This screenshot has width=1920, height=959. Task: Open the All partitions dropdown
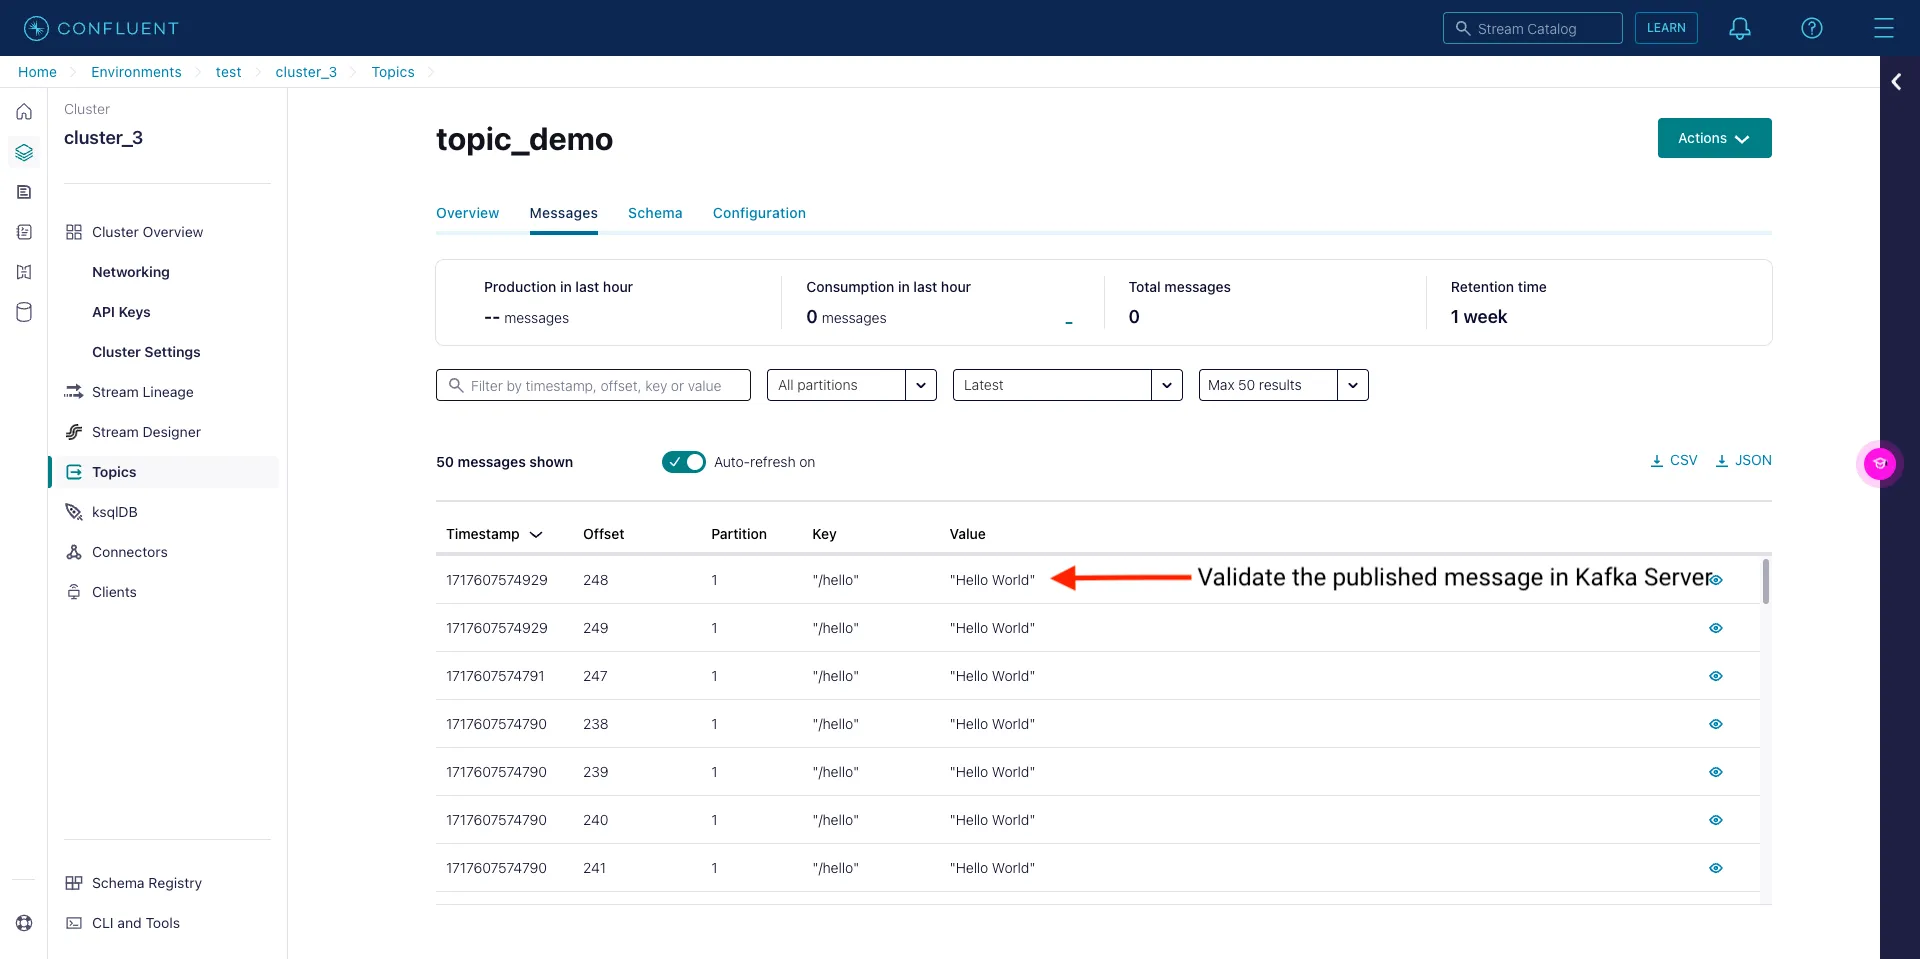click(x=851, y=385)
